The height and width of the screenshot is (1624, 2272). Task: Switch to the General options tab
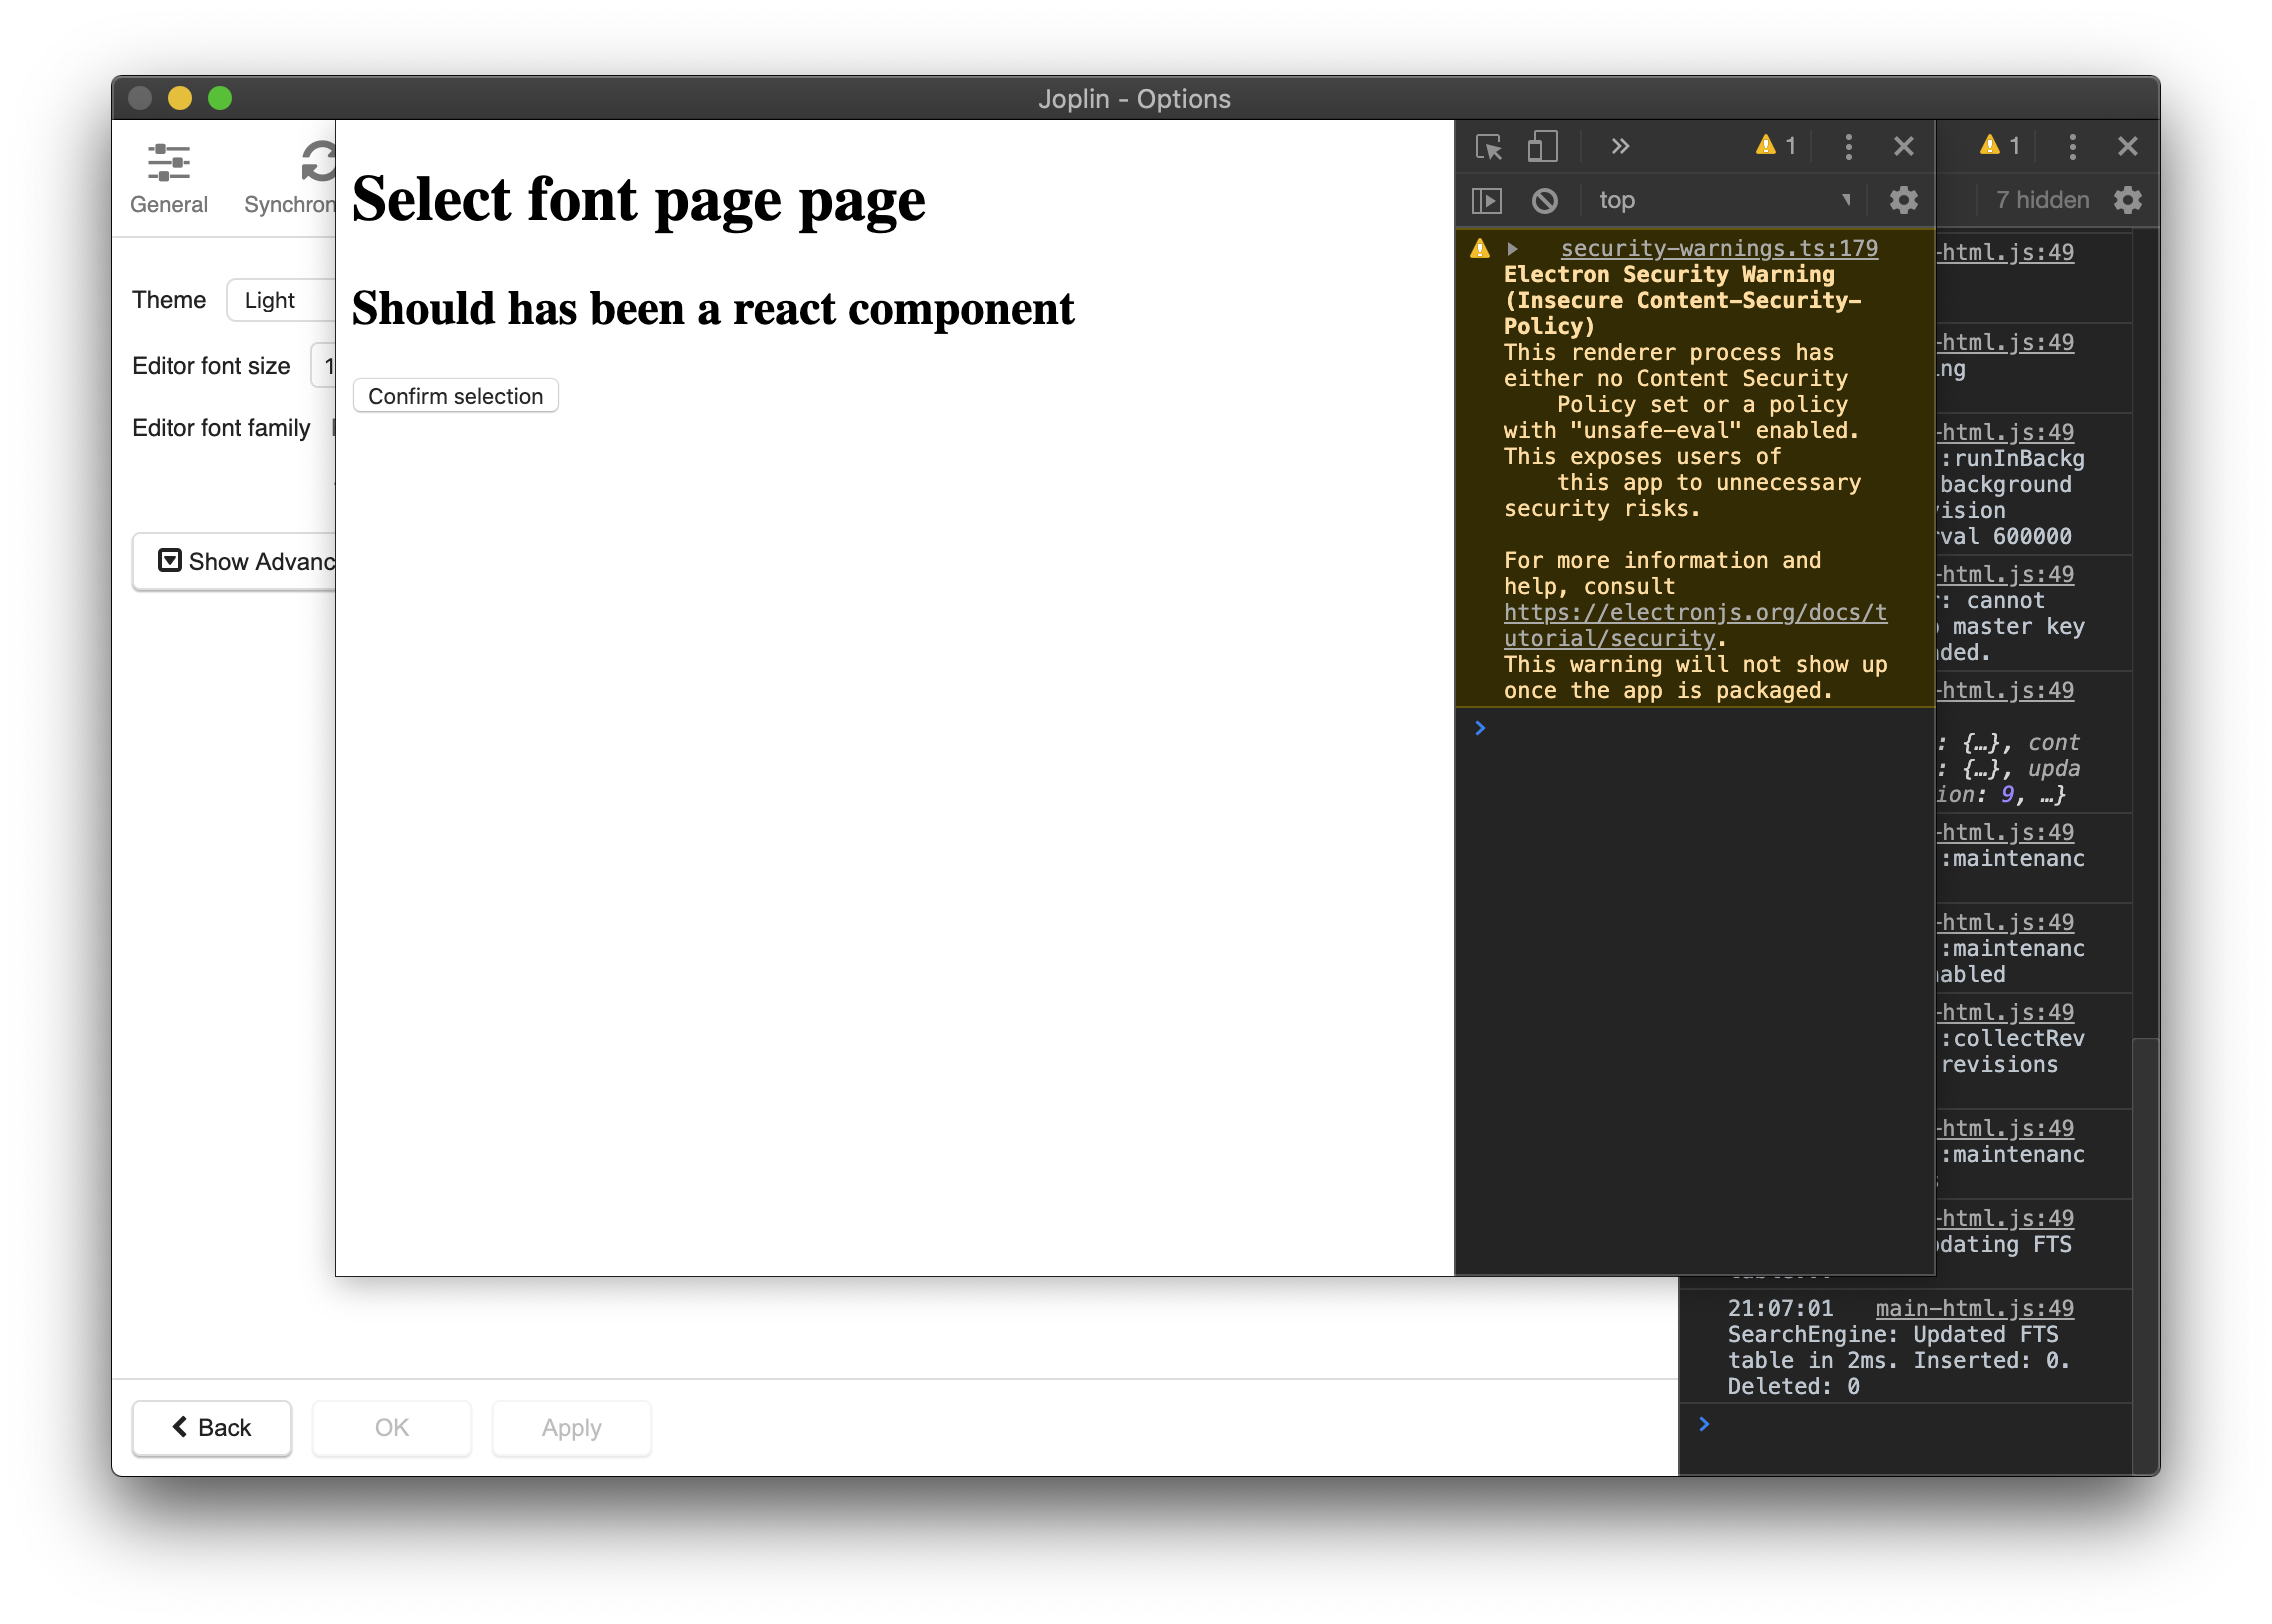click(169, 177)
